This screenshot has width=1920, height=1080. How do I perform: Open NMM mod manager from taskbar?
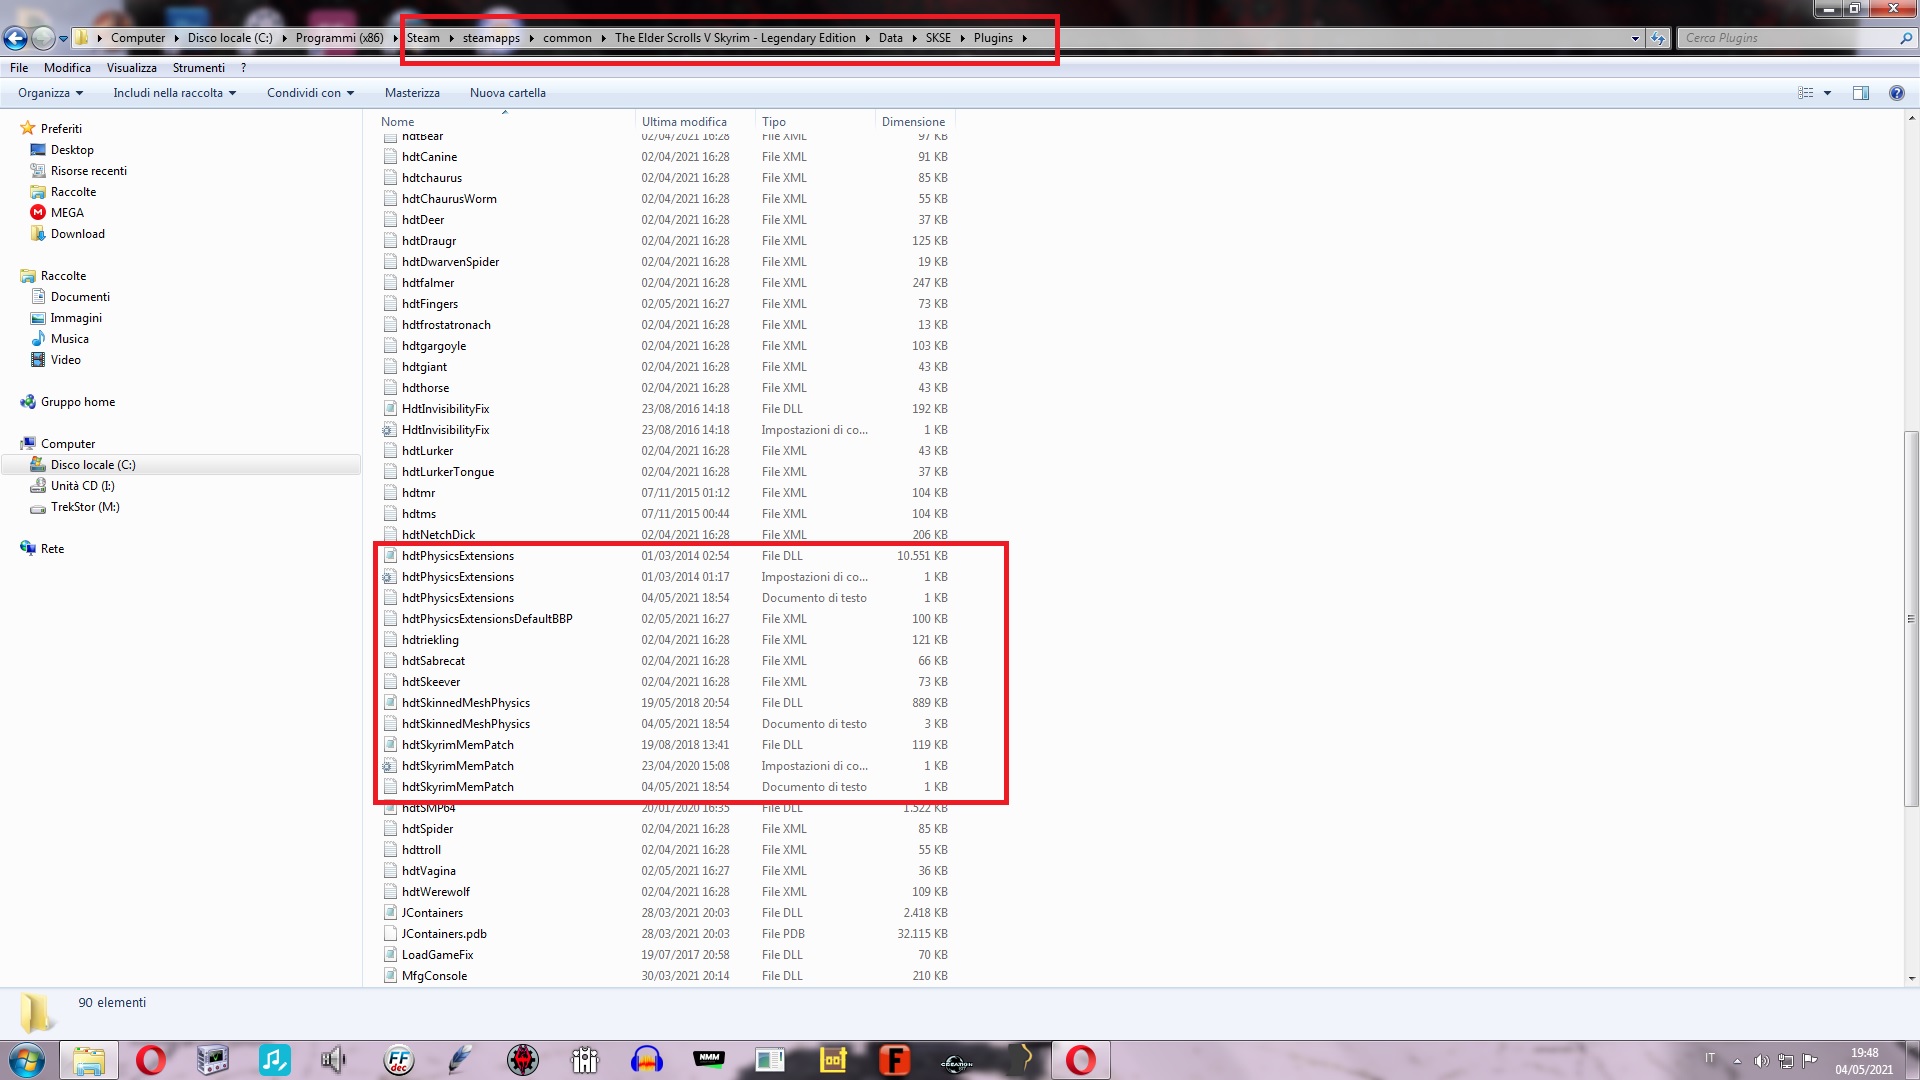[709, 1060]
